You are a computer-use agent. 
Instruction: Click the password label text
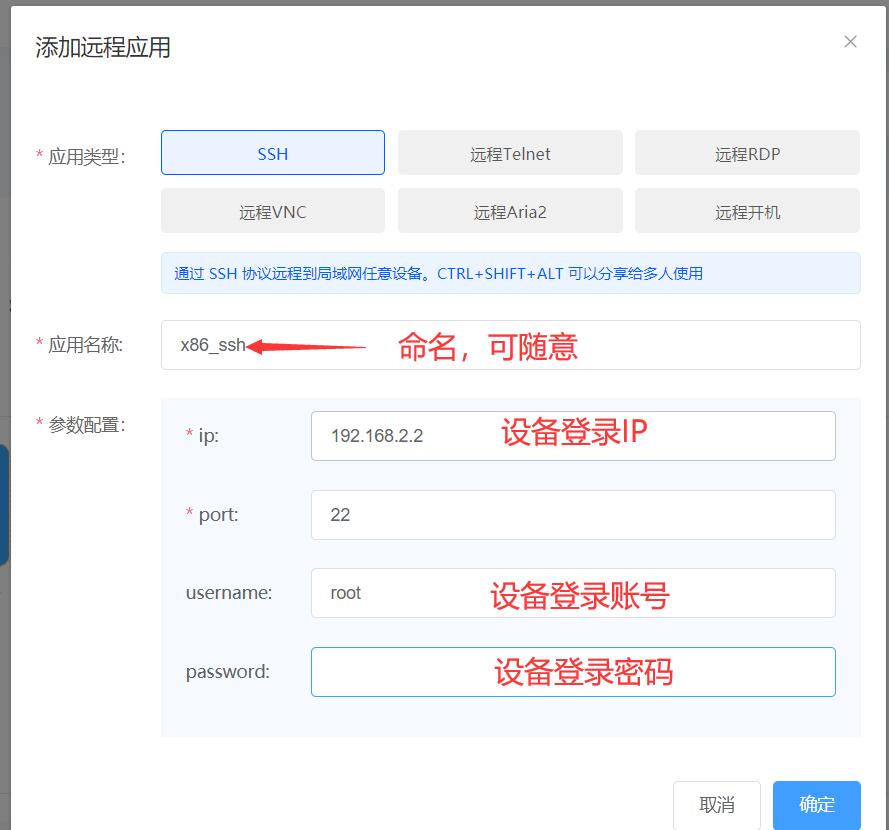click(228, 672)
